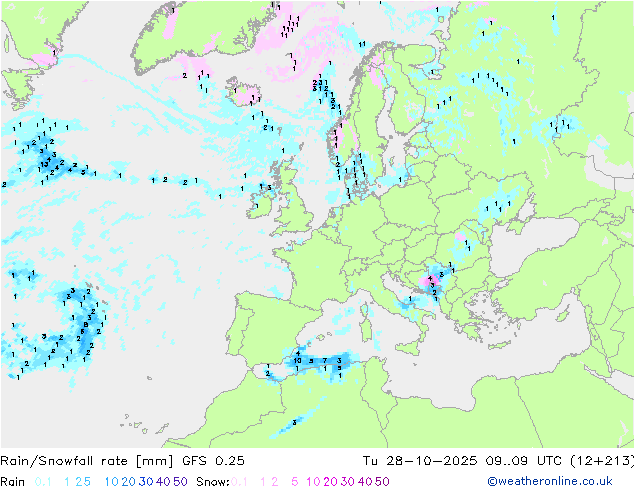Screen dimensions: 634x490
Task: Click the rain legend value 40
Action: pos(163,482)
